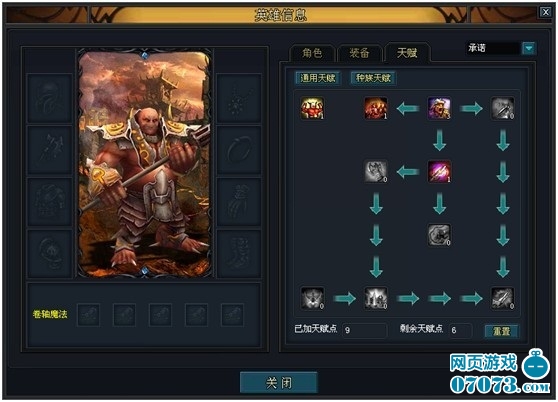Toggle the 通用天赋 general talents view

click(x=318, y=78)
